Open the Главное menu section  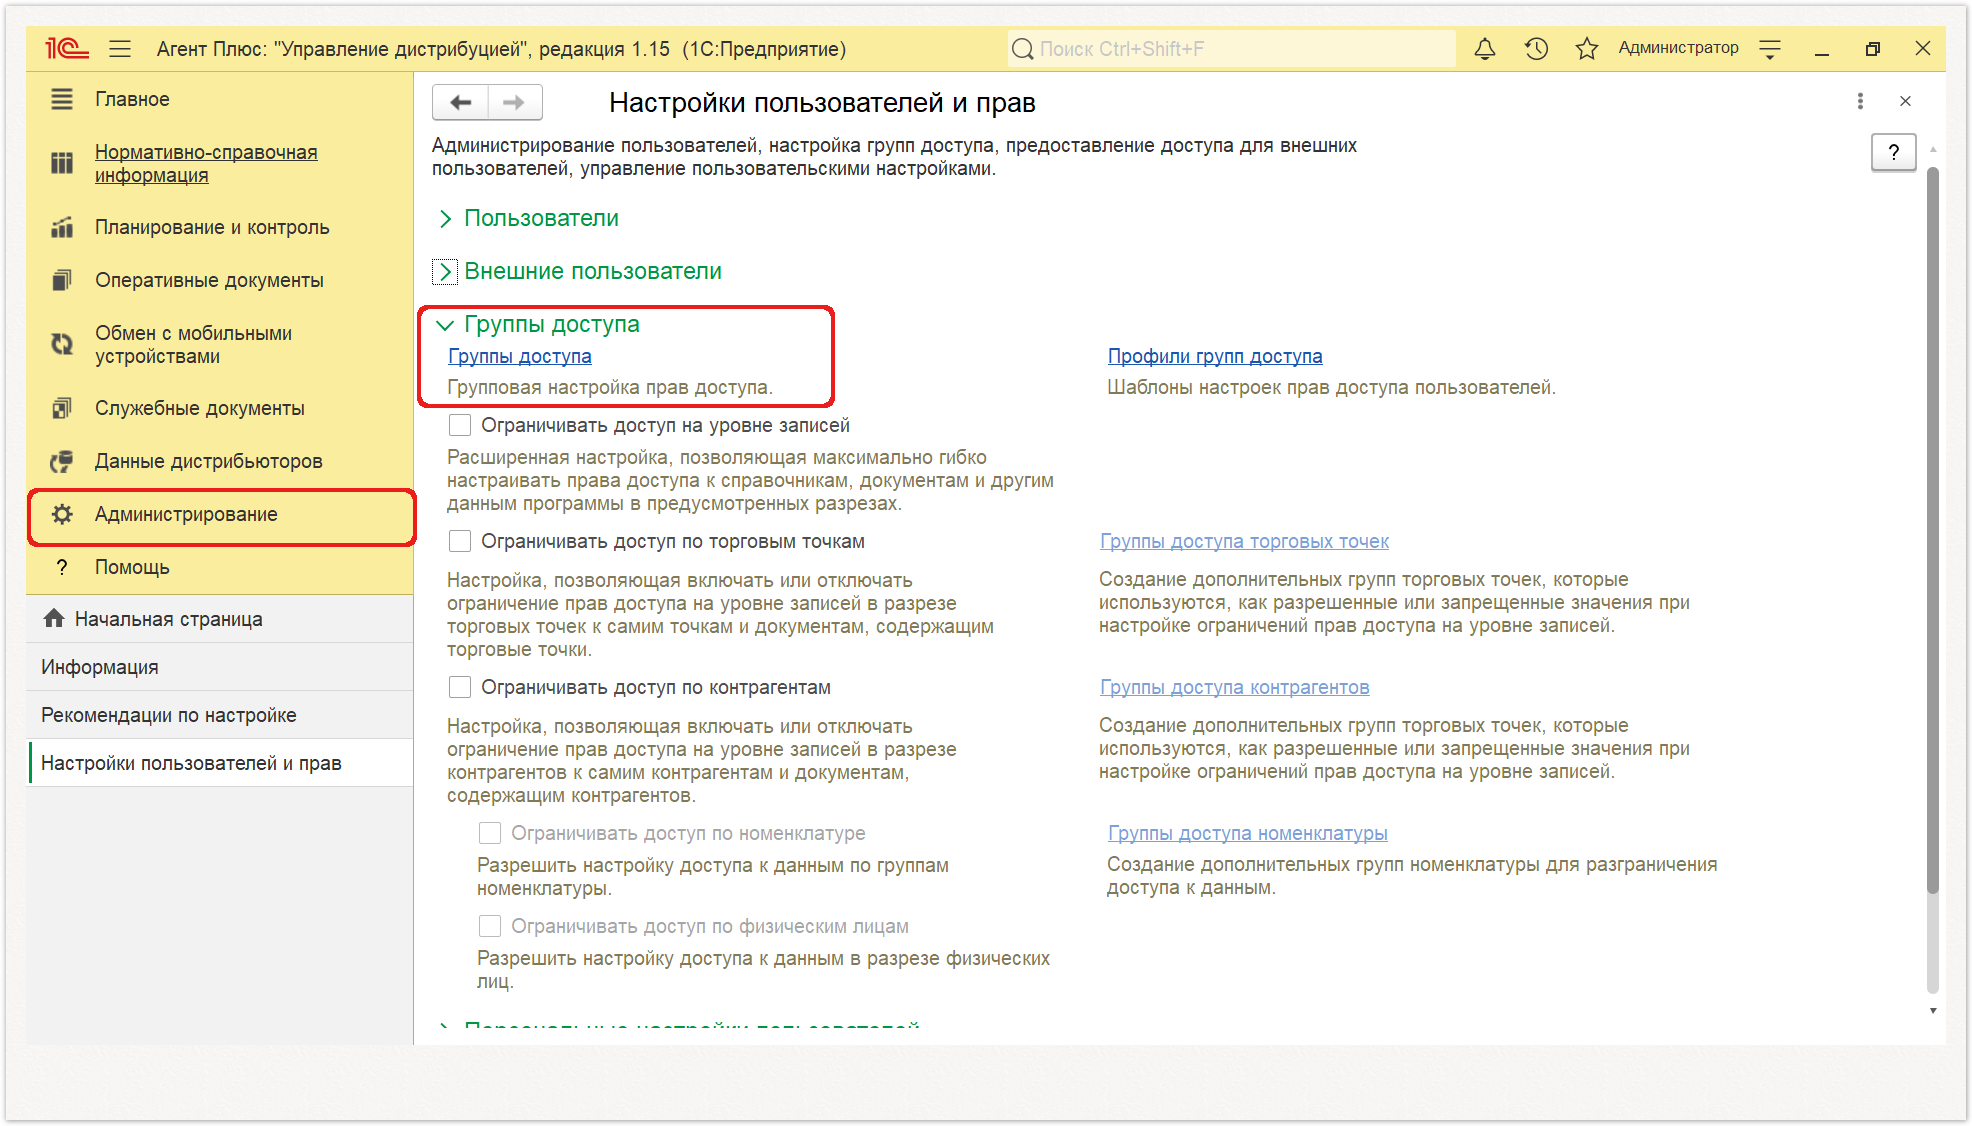[x=132, y=99]
